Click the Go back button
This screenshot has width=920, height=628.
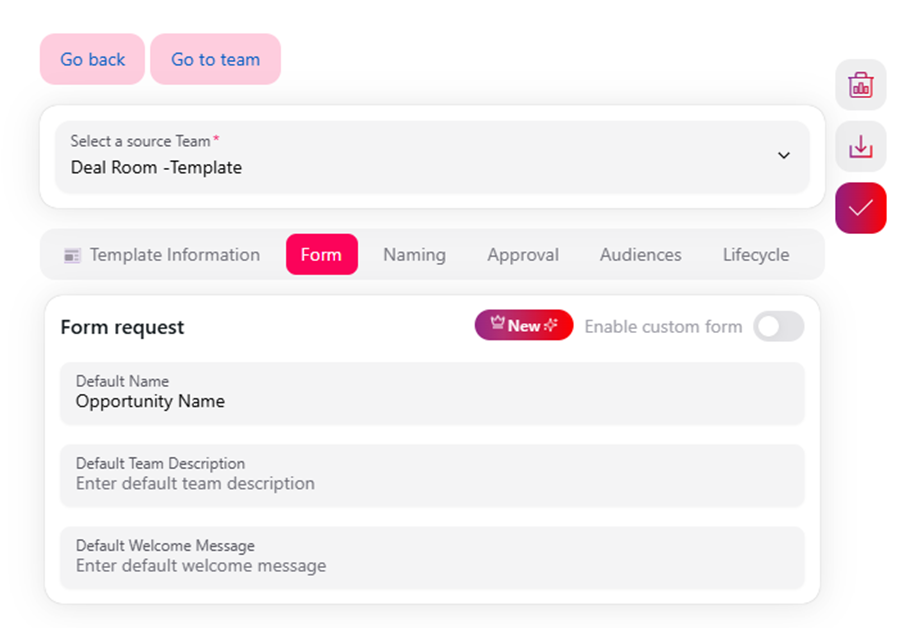coord(92,59)
